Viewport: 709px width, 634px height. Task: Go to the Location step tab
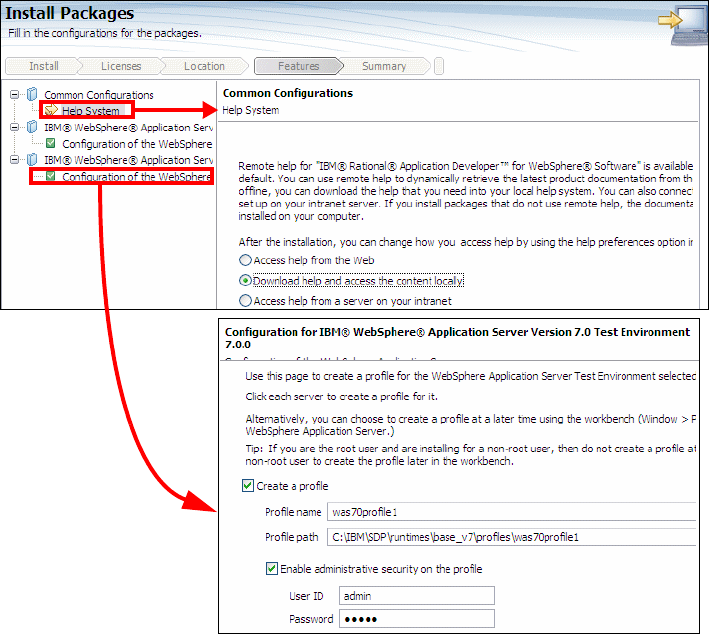[x=204, y=66]
